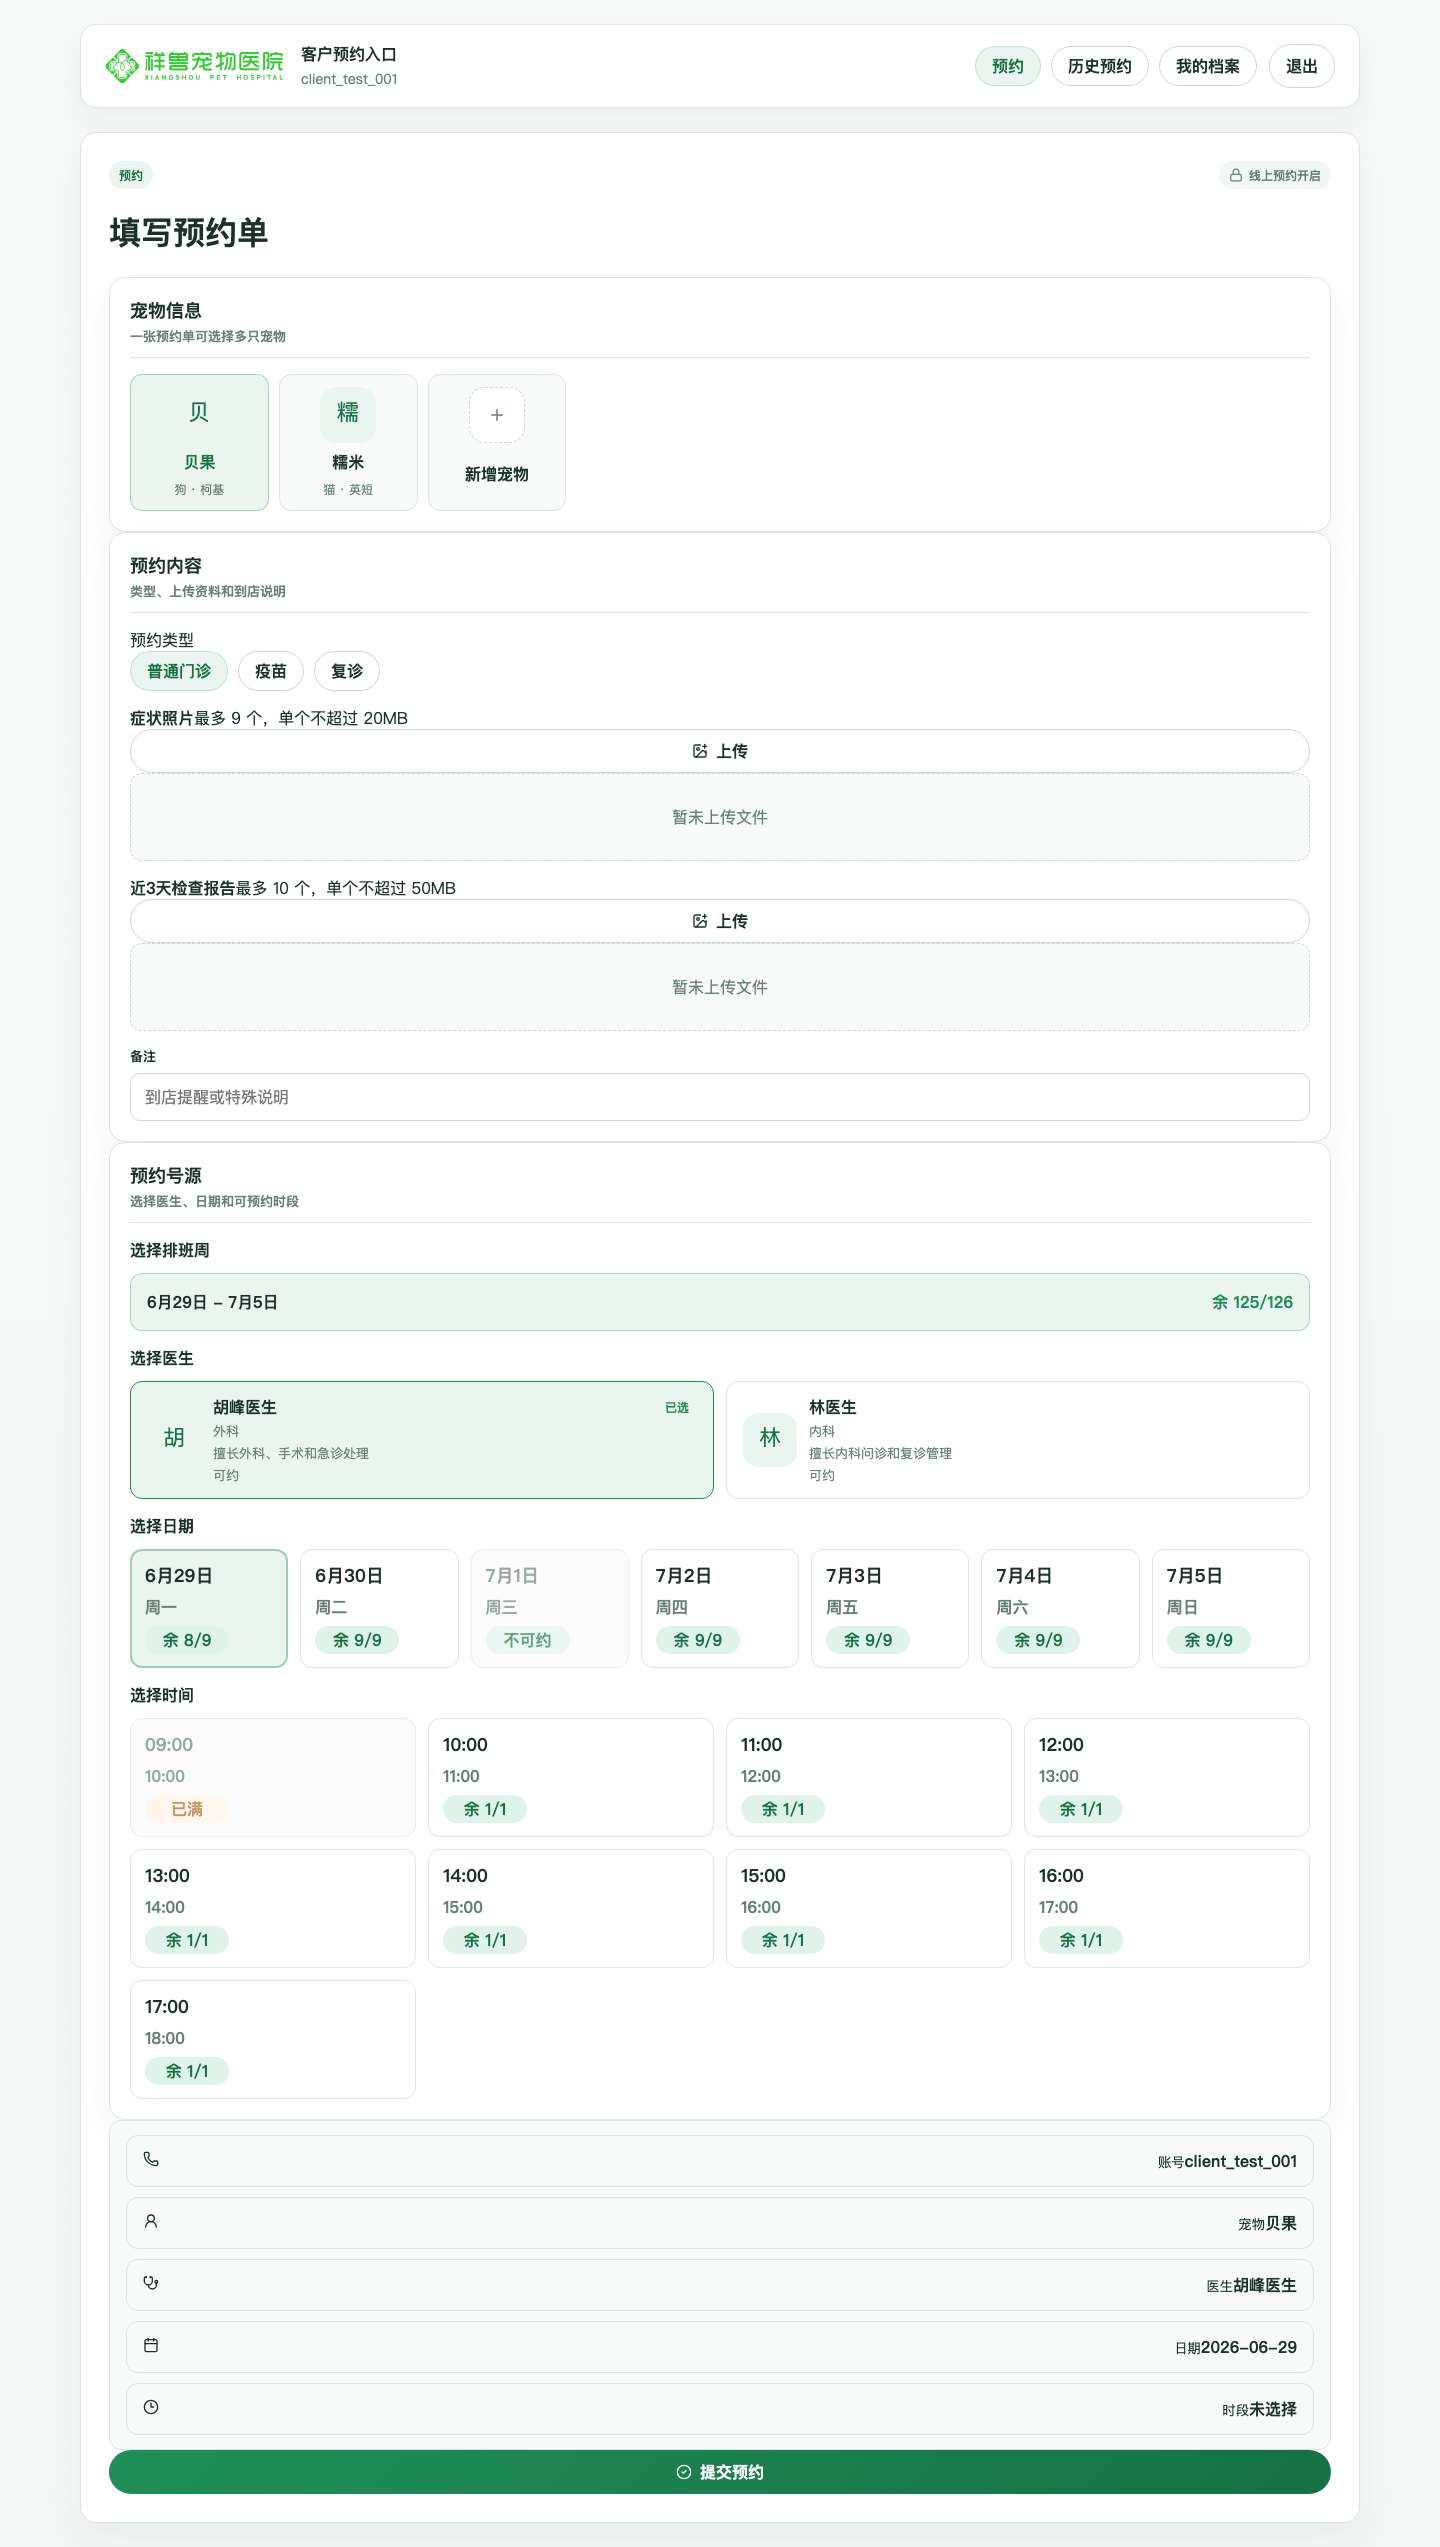
Task: Go to 我的档案
Action: 1208,66
